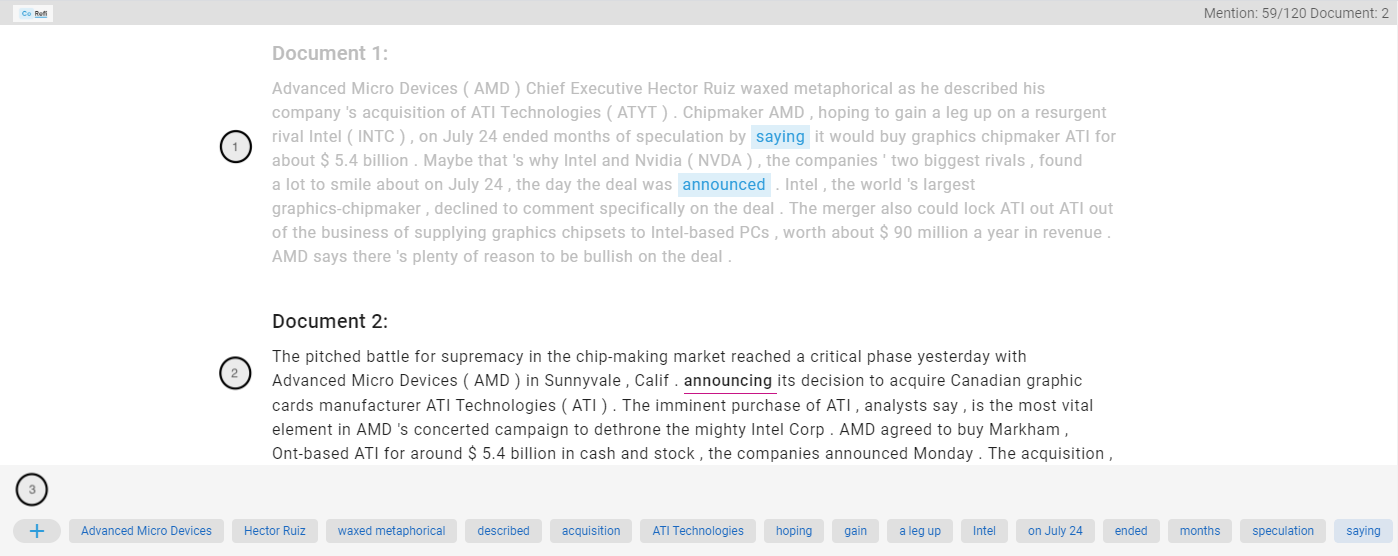Click the 'a leg up' cluster chip
1398x556 pixels.
(x=920, y=531)
